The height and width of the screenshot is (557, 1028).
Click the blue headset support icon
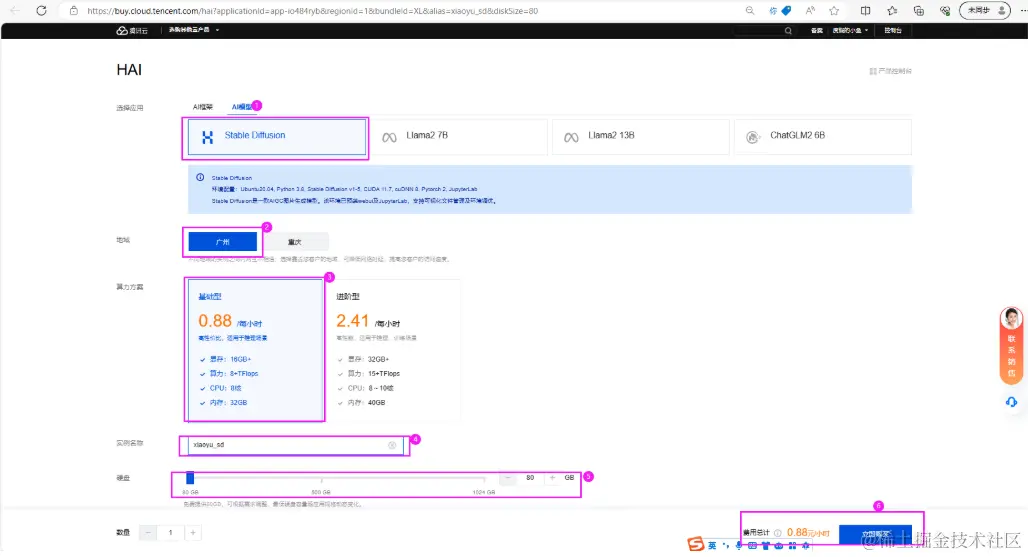point(1012,402)
